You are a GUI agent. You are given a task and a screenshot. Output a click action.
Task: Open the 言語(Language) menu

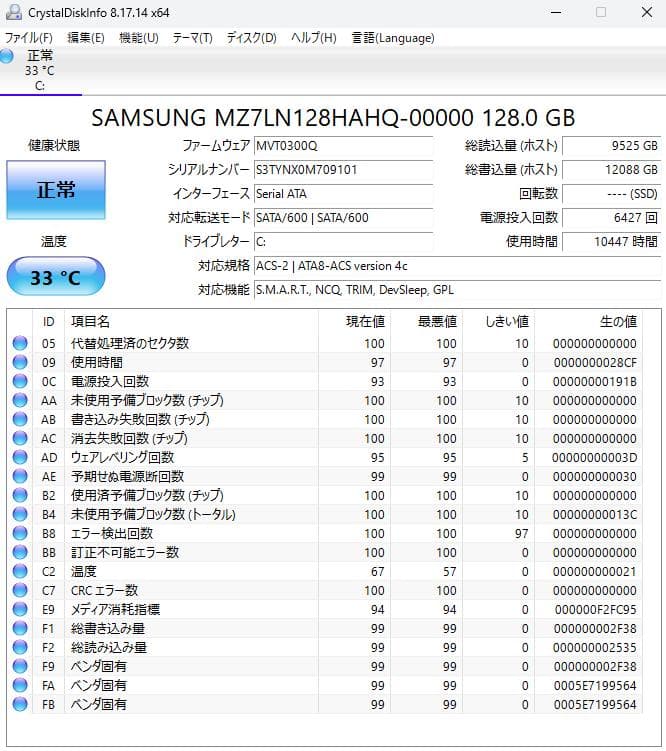click(x=393, y=38)
